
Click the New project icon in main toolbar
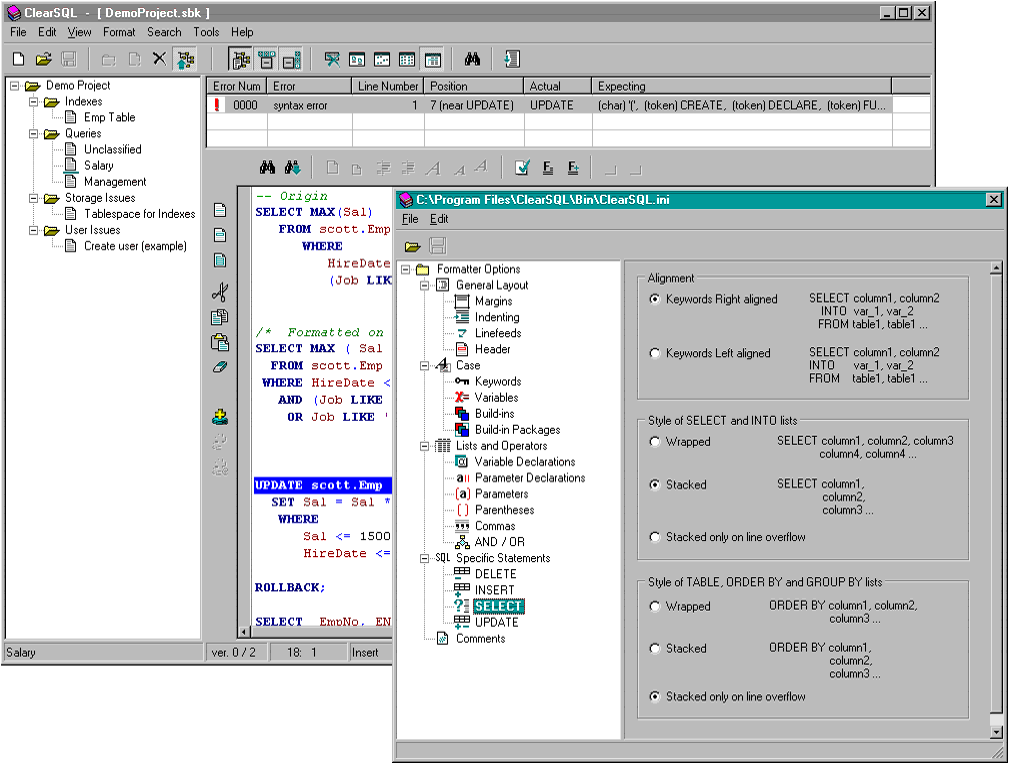point(19,59)
